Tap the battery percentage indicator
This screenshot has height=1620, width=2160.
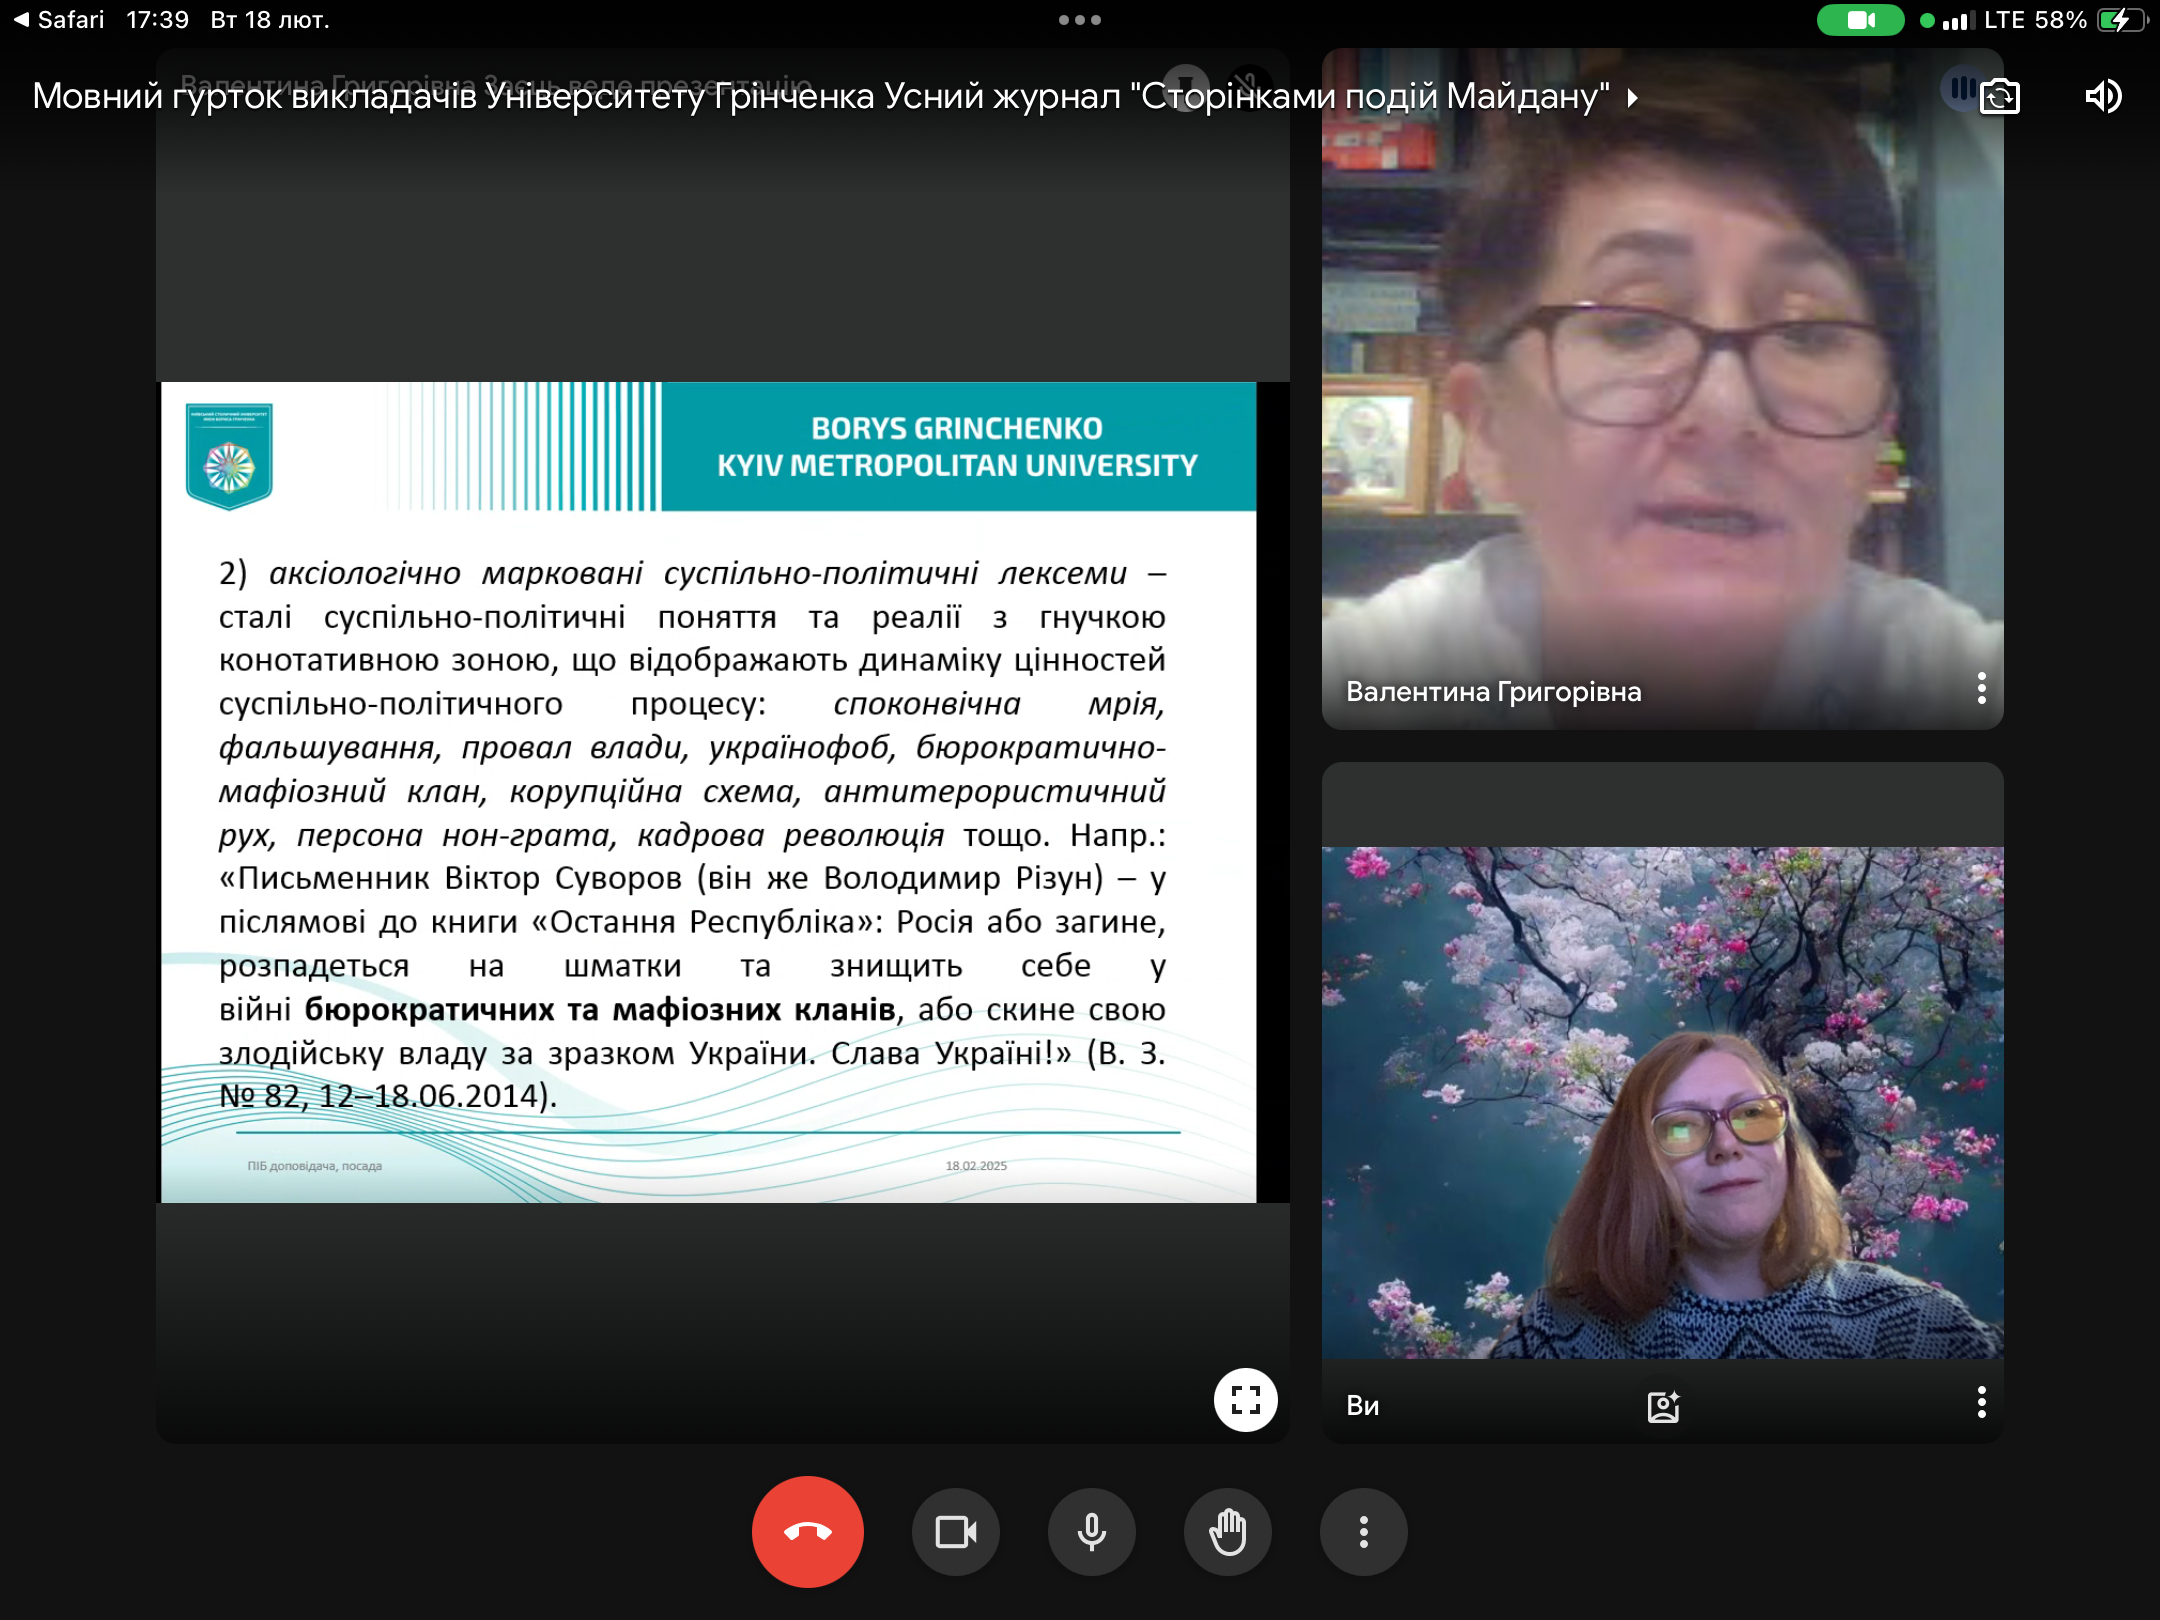(x=2060, y=20)
